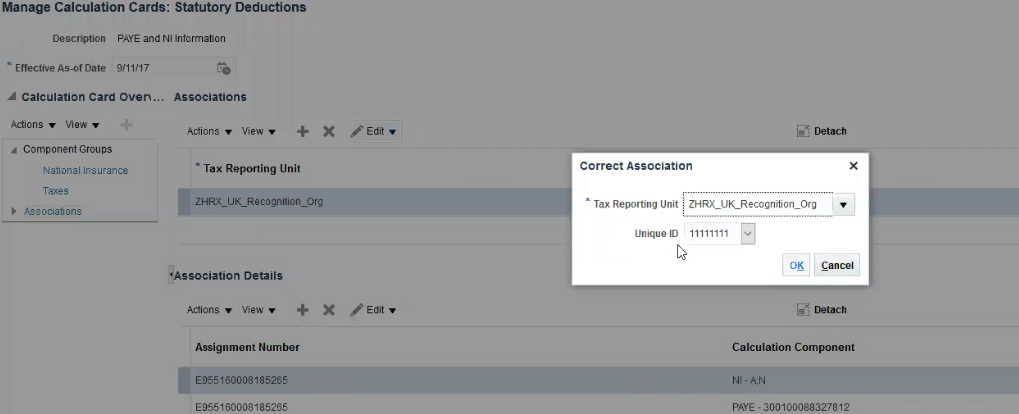Expand the Associations tree node

14,212
